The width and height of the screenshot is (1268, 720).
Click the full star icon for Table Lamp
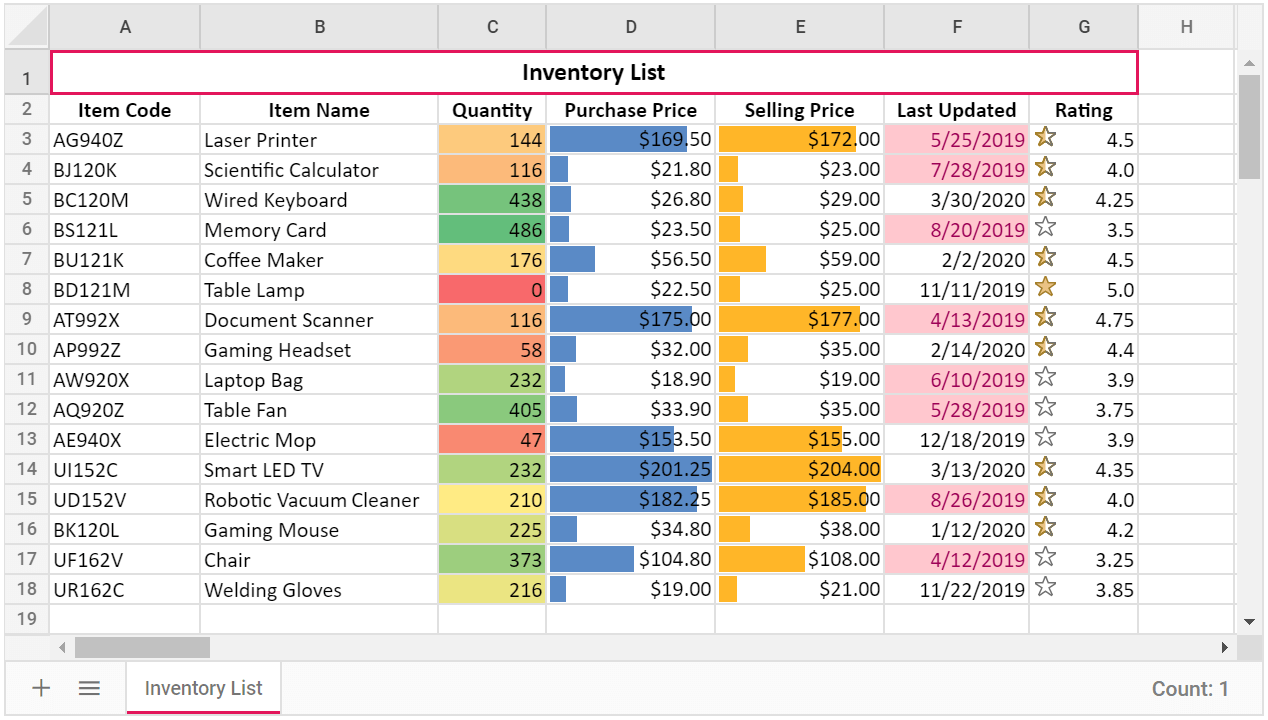coord(1045,287)
